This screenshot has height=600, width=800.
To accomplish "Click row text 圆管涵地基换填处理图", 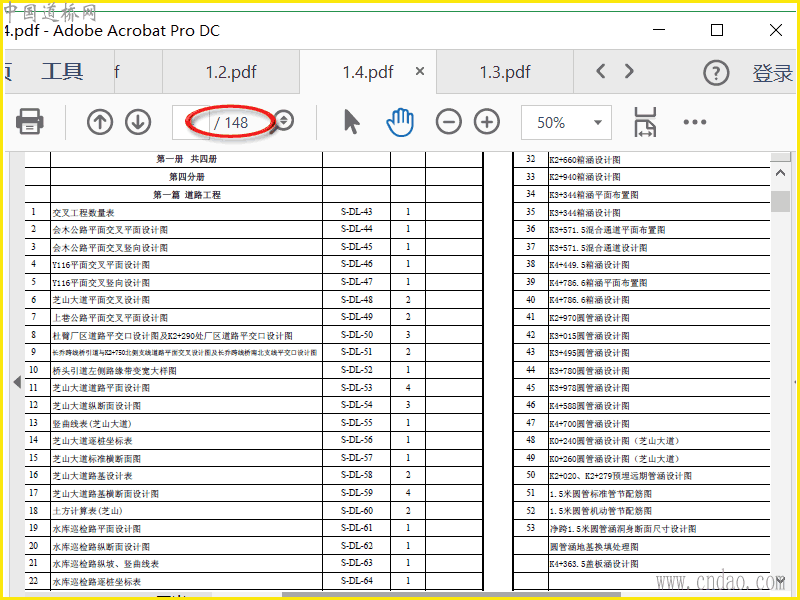I will pyautogui.click(x=594, y=547).
